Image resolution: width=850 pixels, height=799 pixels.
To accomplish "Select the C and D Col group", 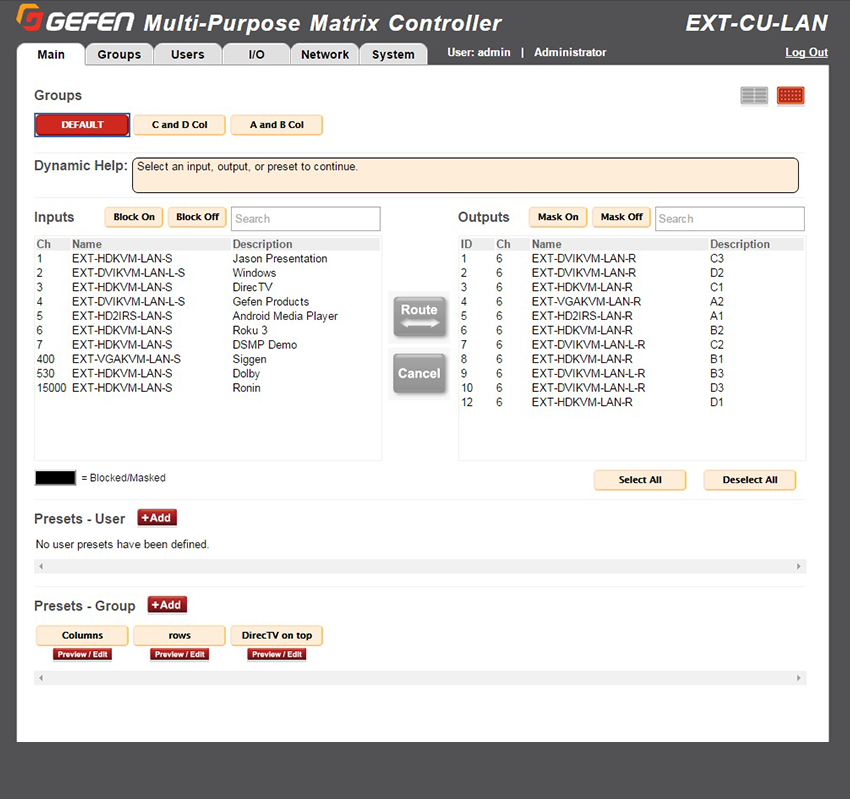I will pyautogui.click(x=179, y=125).
